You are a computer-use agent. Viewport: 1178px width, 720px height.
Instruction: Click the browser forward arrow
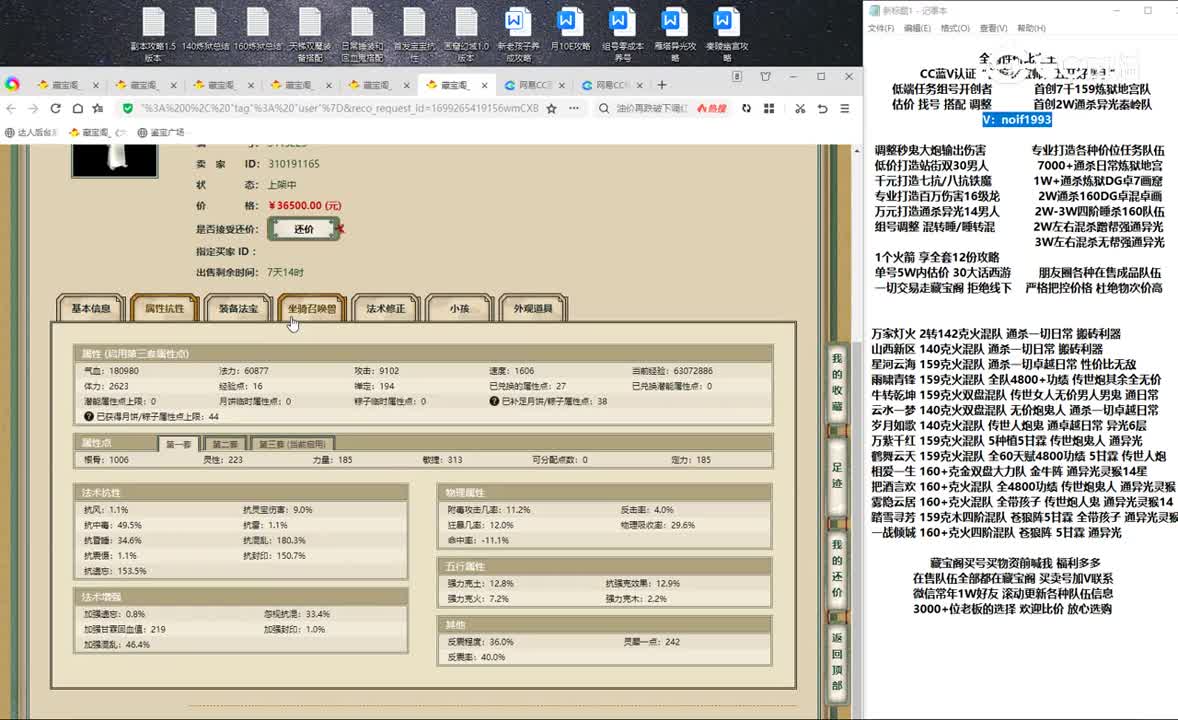tap(32, 108)
